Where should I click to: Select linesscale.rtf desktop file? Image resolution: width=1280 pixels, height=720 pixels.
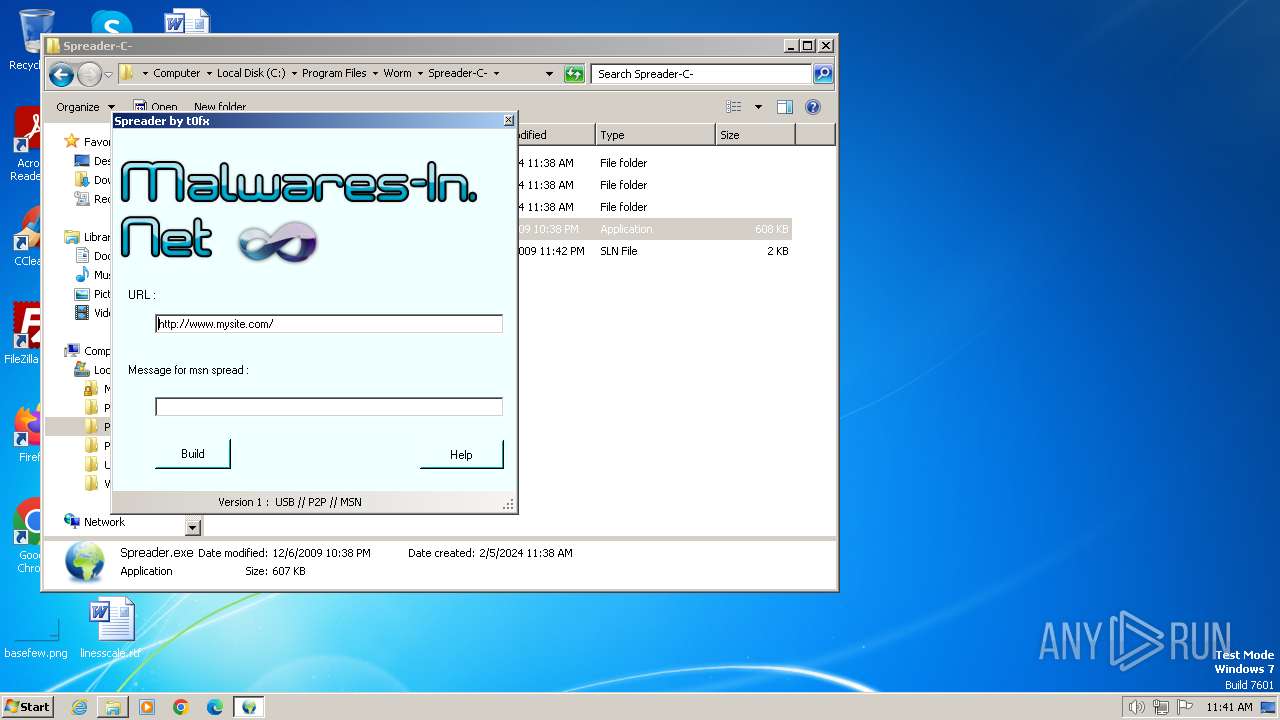(x=111, y=630)
